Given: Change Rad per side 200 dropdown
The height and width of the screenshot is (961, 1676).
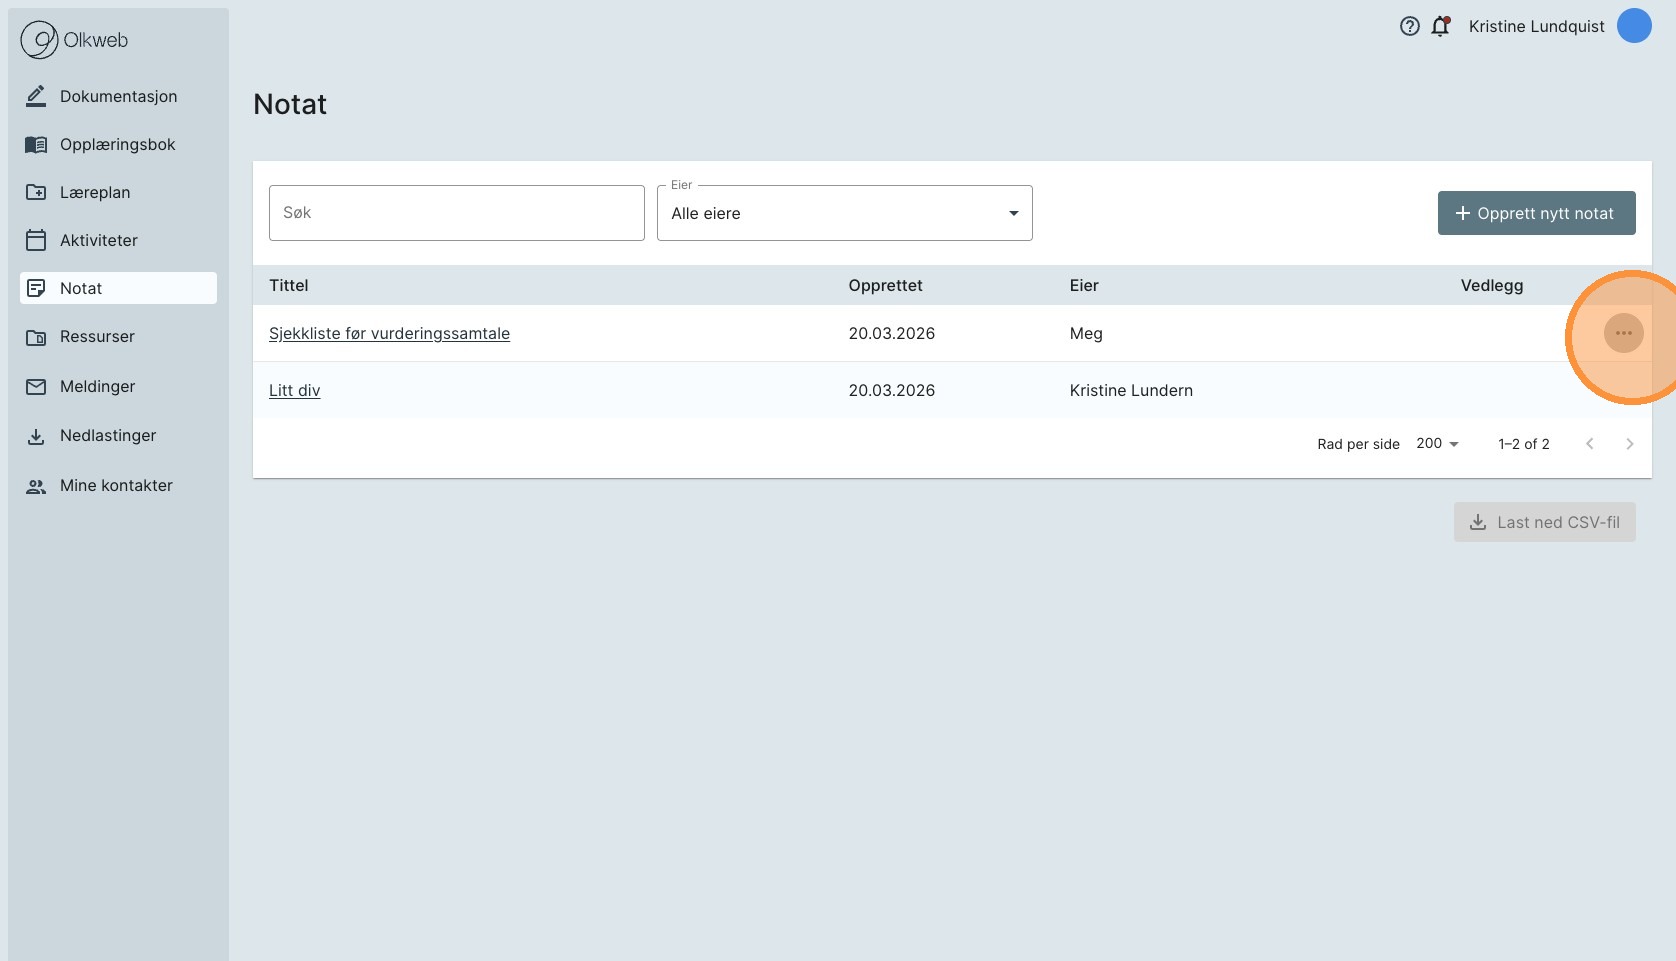Looking at the screenshot, I should click(1437, 444).
